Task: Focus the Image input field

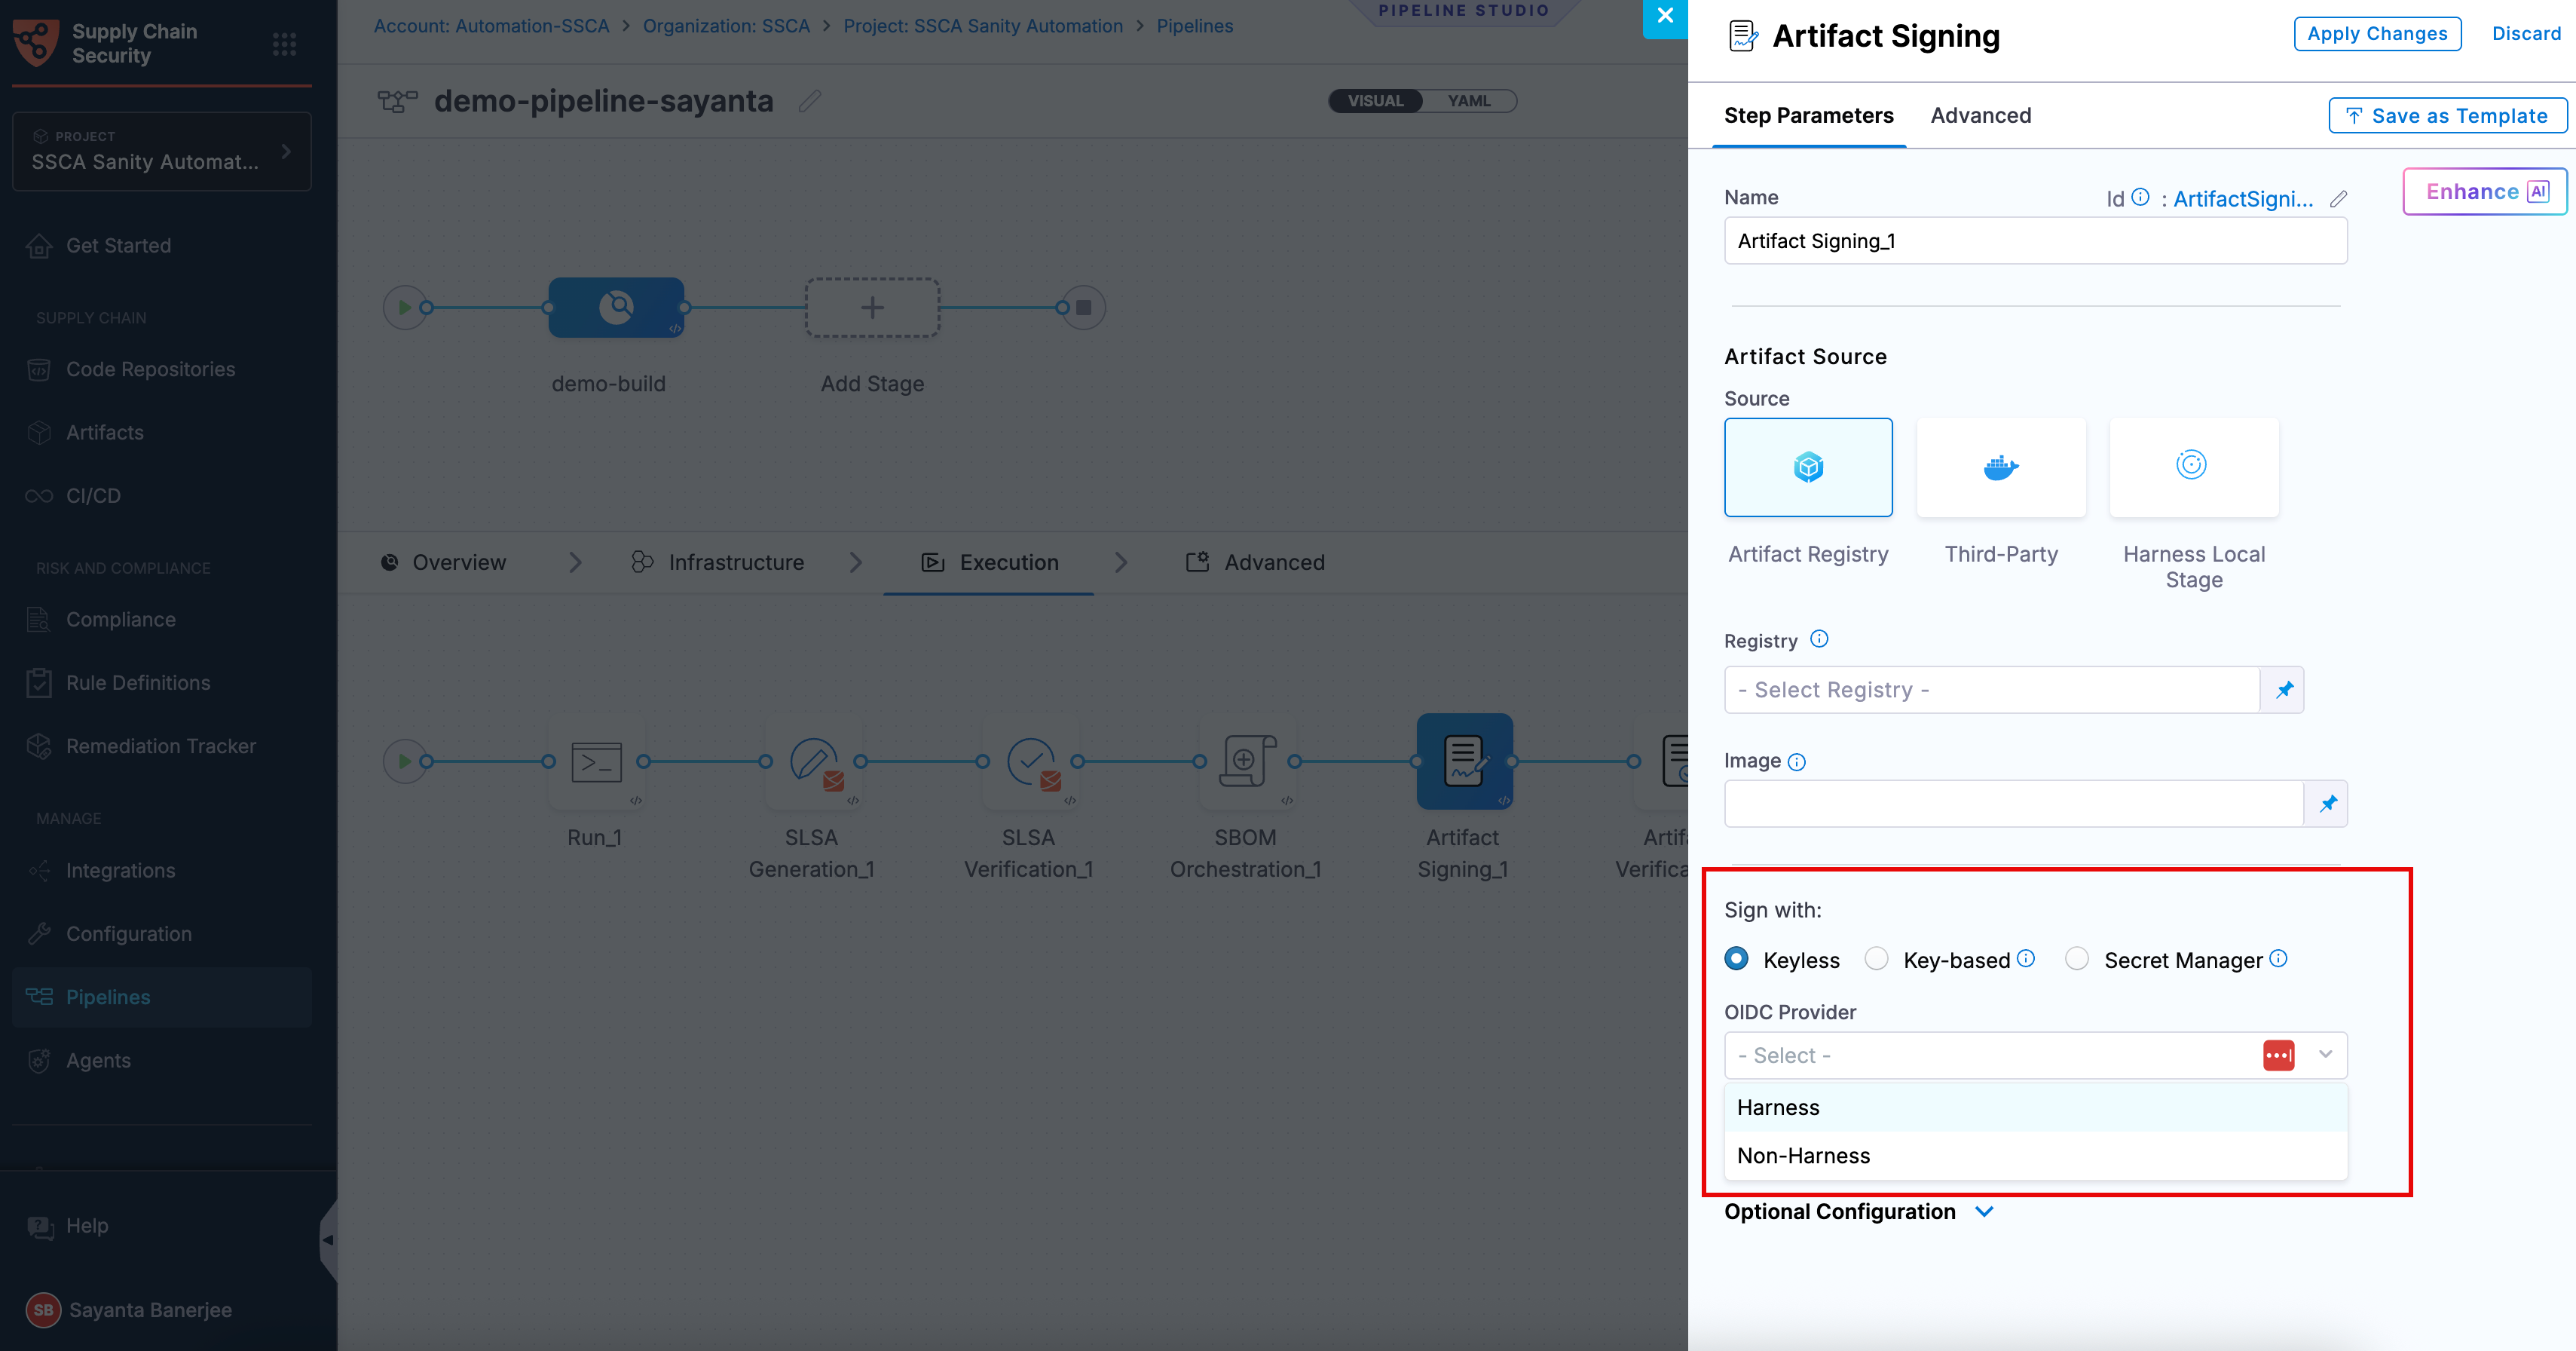Action: pyautogui.click(x=2014, y=804)
